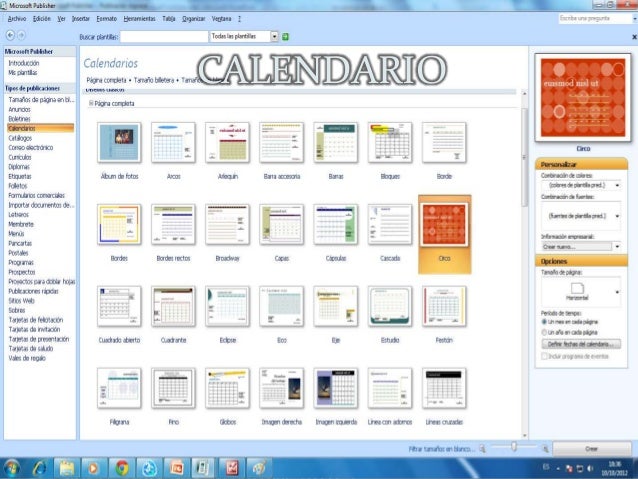Open Google Chrome from the taskbar
This screenshot has height=479, width=638.
(122, 468)
